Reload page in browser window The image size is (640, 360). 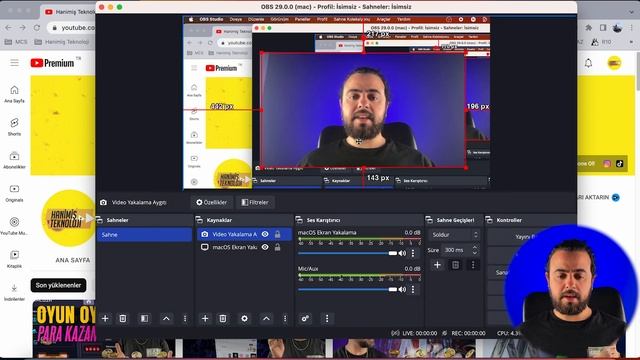[37, 28]
